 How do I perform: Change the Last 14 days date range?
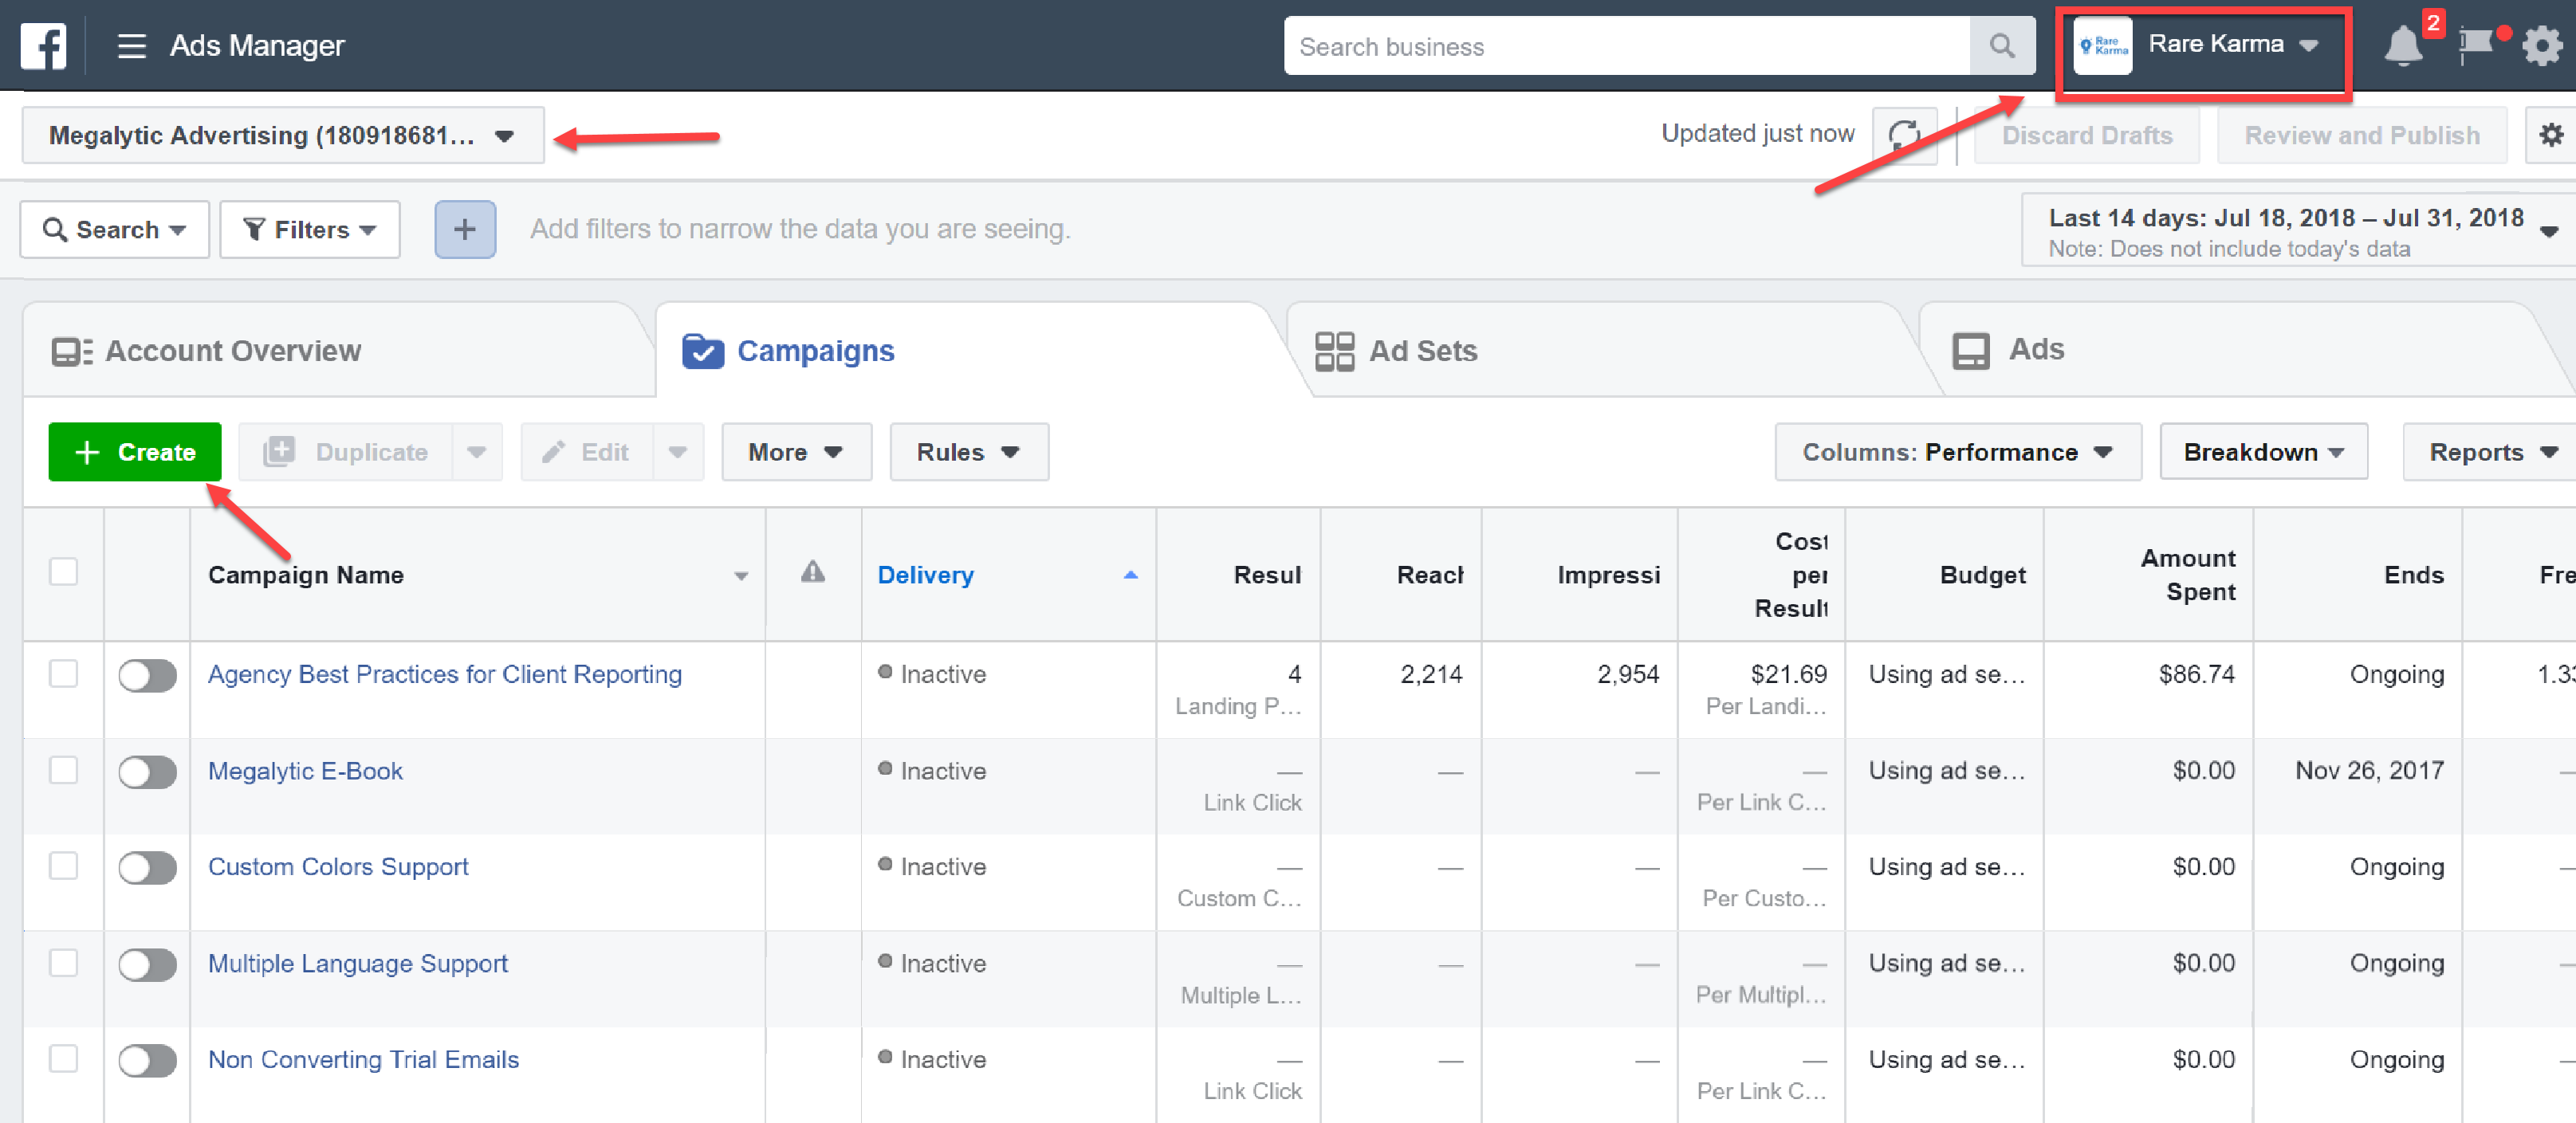coord(2298,231)
